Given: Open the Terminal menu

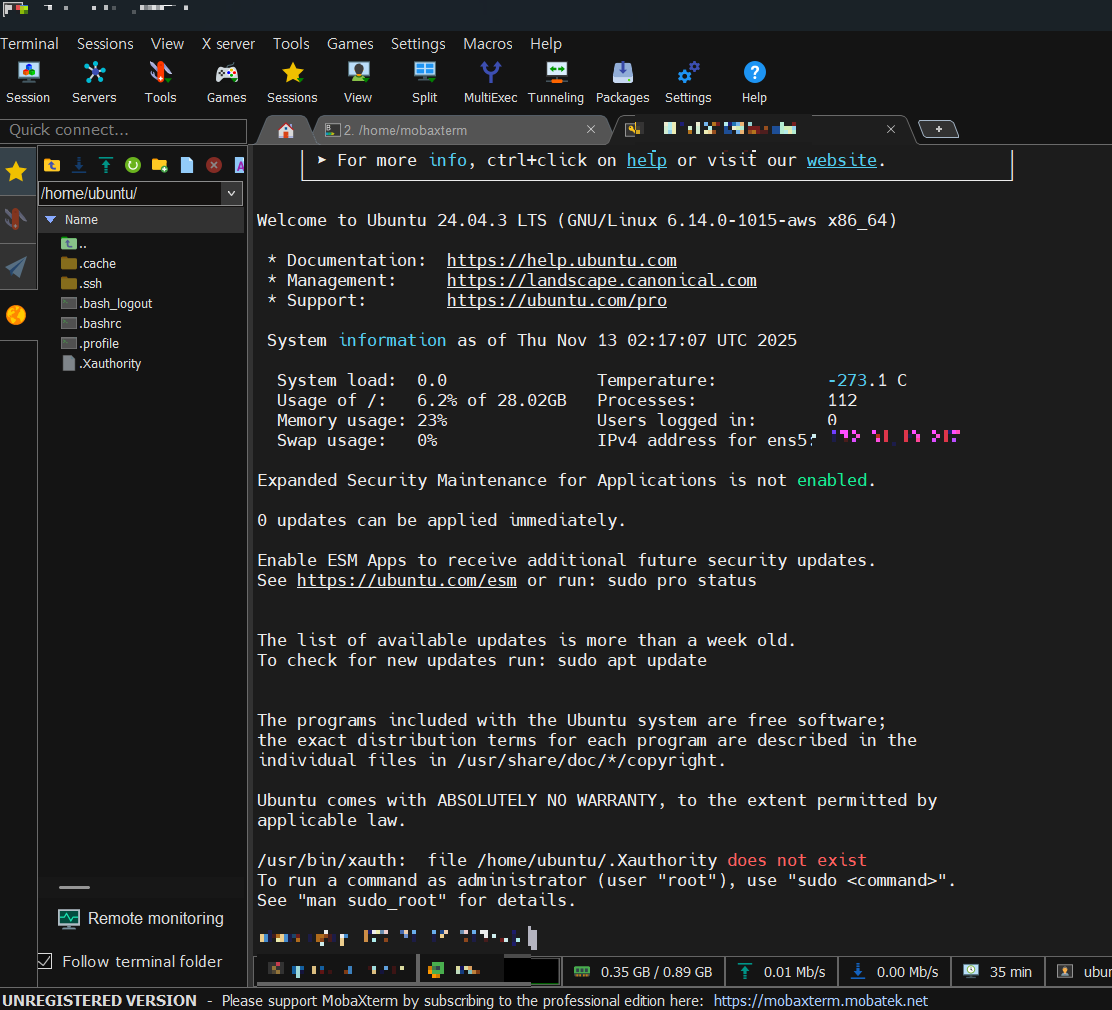Looking at the screenshot, I should pos(29,44).
